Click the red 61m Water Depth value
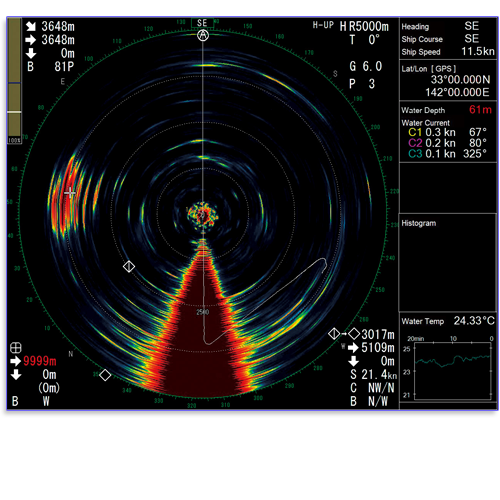Screen dimensions: 500x500 click(x=480, y=110)
